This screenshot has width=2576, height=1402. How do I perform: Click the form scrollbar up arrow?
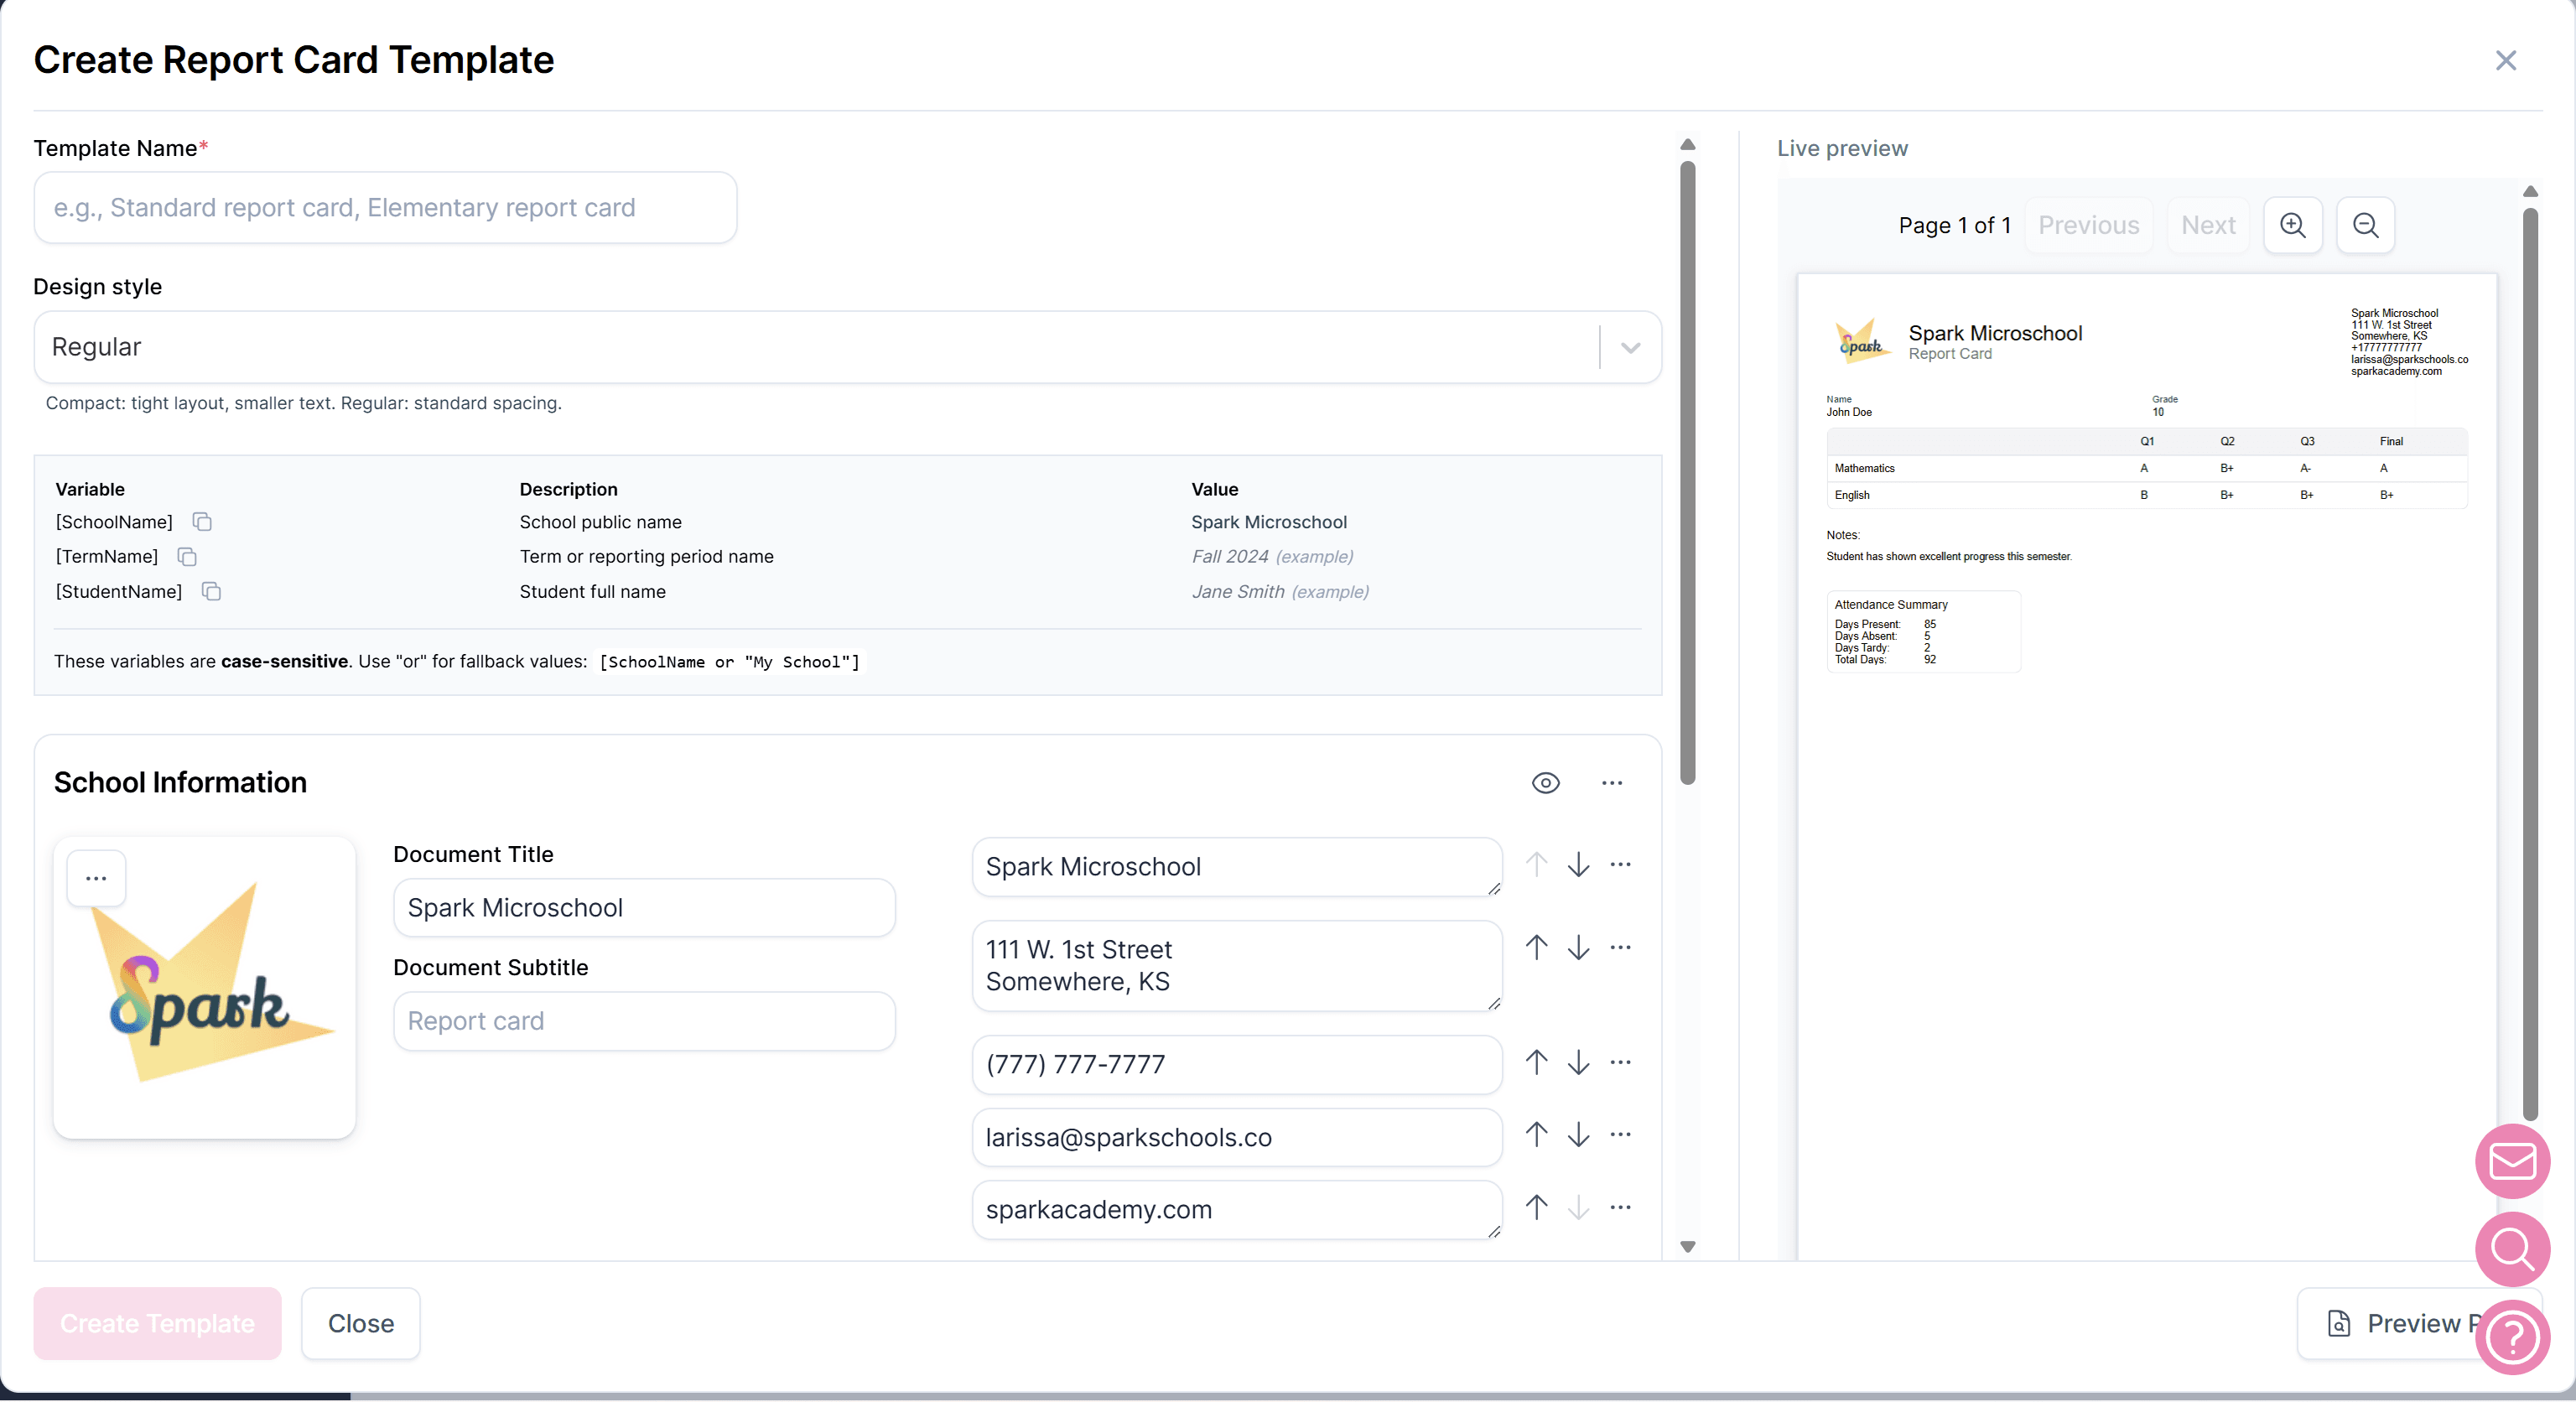[1688, 145]
